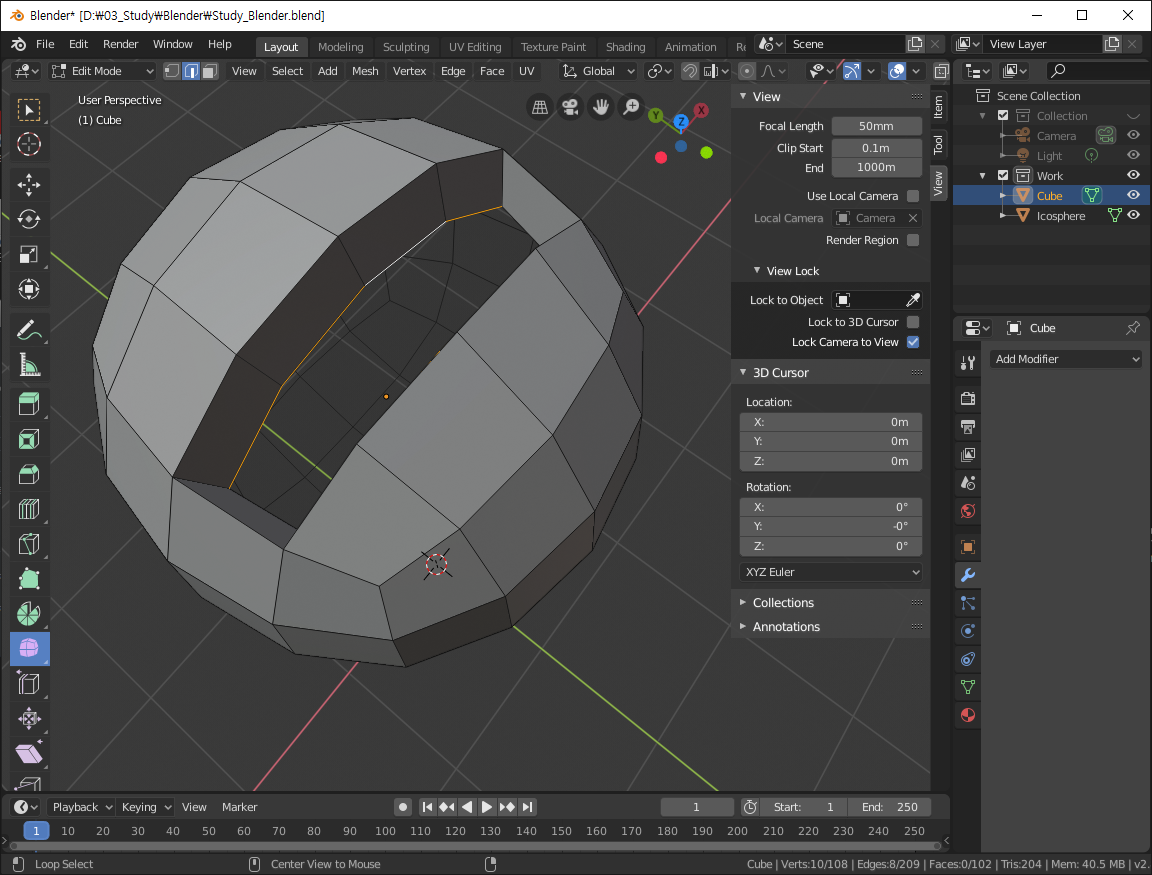This screenshot has width=1152, height=875.
Task: Select the Measure tool
Action: pos(29,364)
